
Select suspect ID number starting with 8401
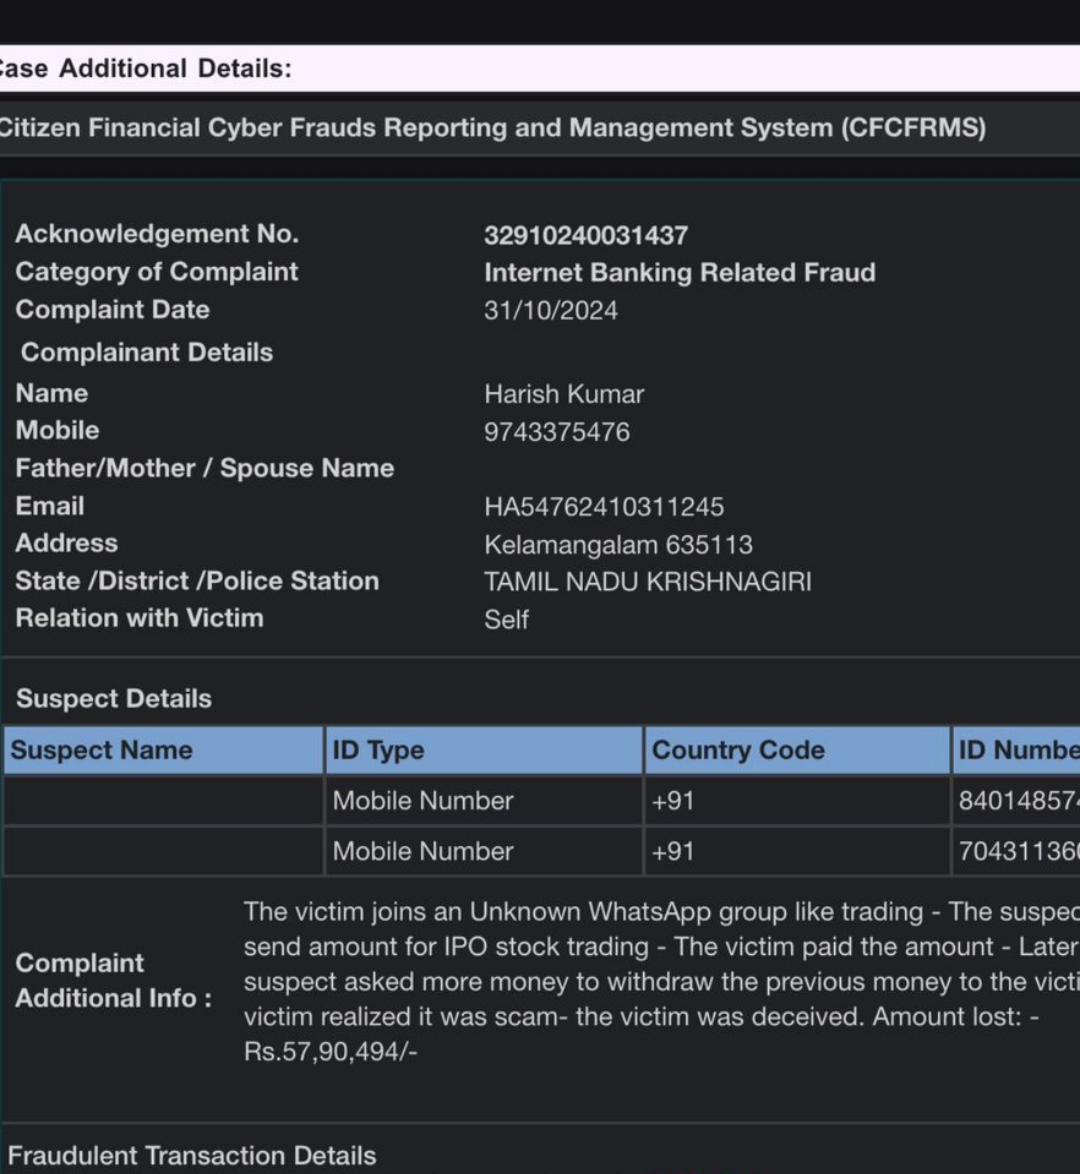1017,801
